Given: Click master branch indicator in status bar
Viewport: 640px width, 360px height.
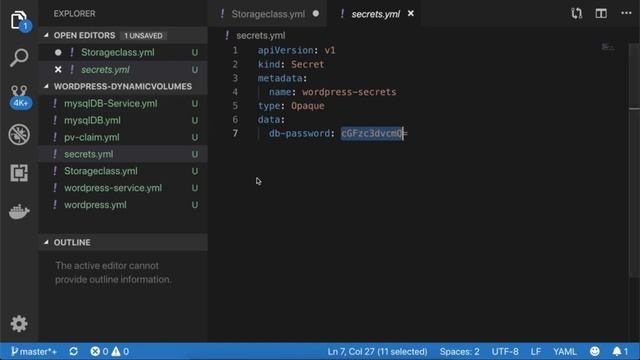Looking at the screenshot, I should (x=33, y=351).
